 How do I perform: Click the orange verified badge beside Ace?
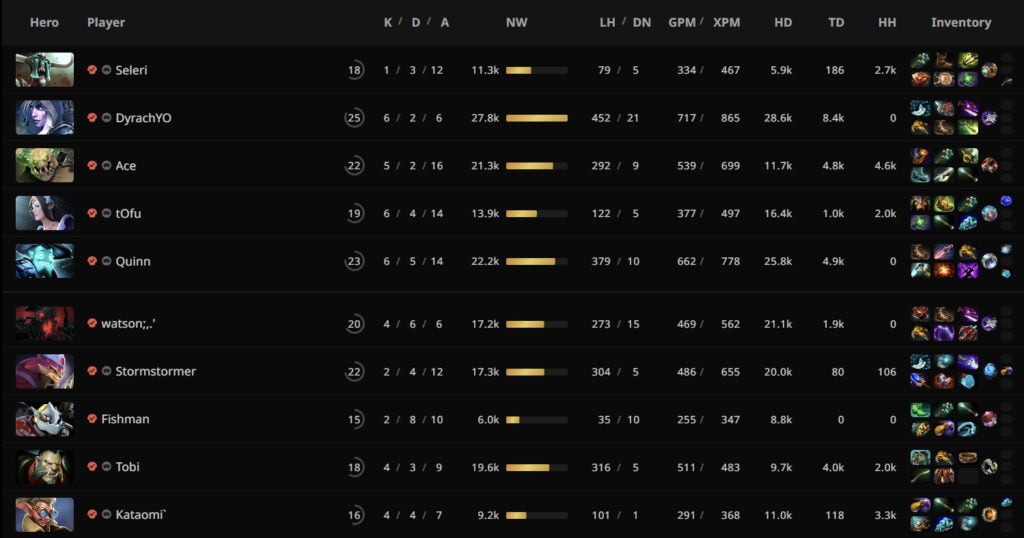[92, 166]
